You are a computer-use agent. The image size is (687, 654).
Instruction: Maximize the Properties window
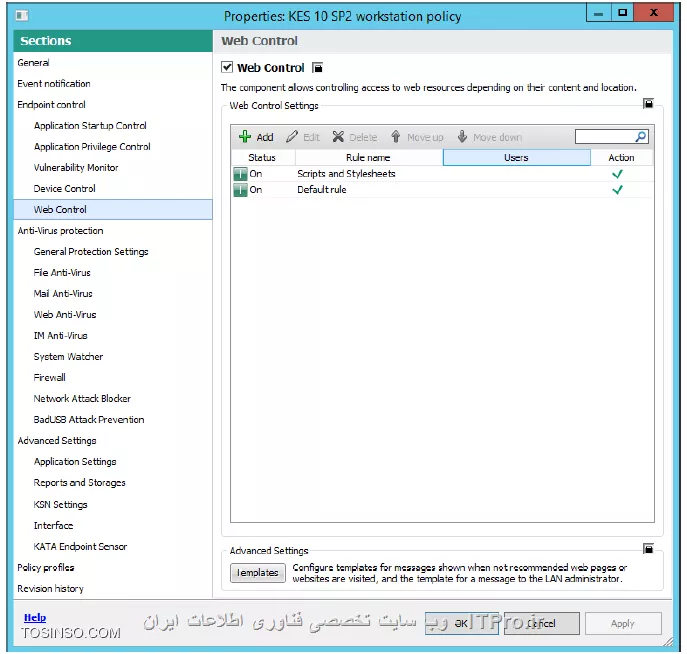coord(622,13)
